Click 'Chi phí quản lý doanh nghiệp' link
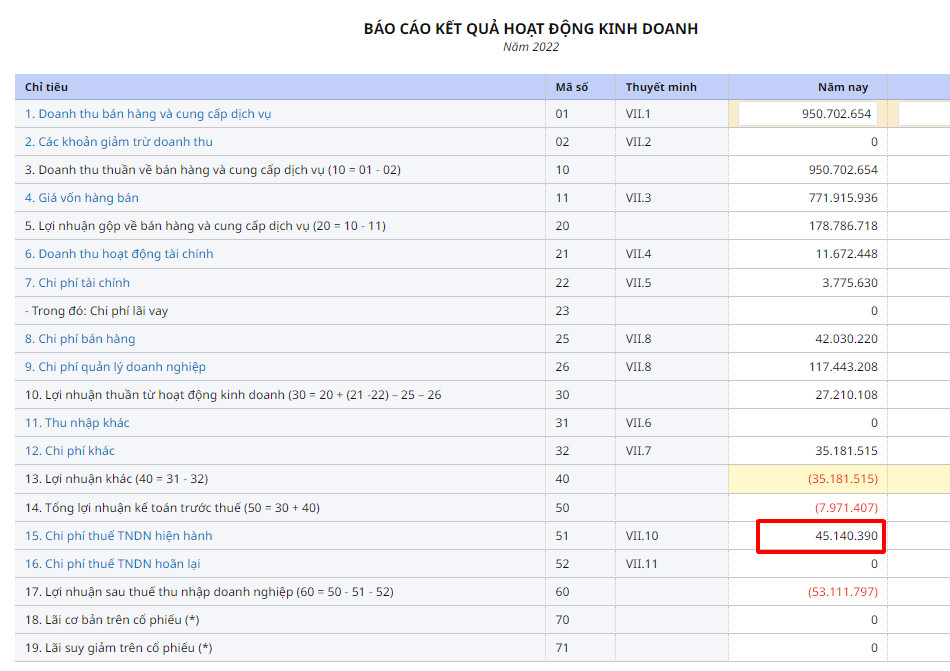Screen dimensions: 950x671 [x=115, y=367]
